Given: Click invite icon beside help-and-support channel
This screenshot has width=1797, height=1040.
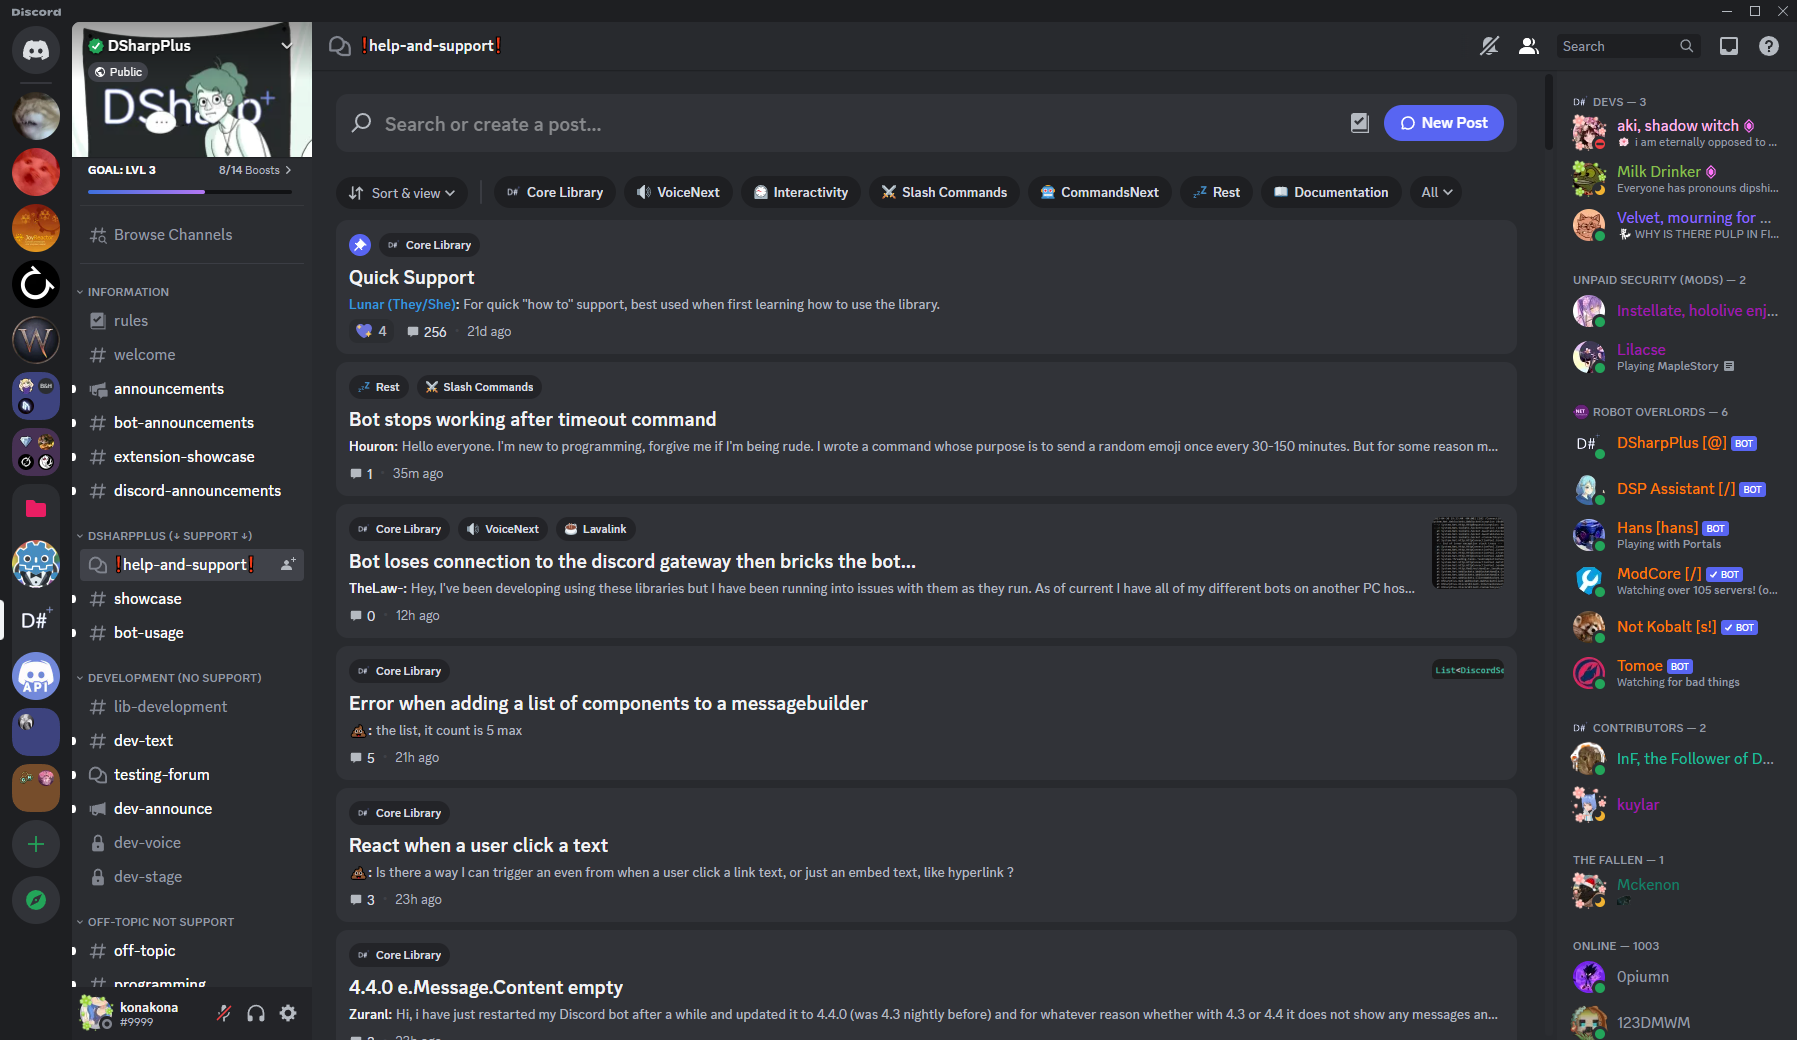Looking at the screenshot, I should pos(287,565).
